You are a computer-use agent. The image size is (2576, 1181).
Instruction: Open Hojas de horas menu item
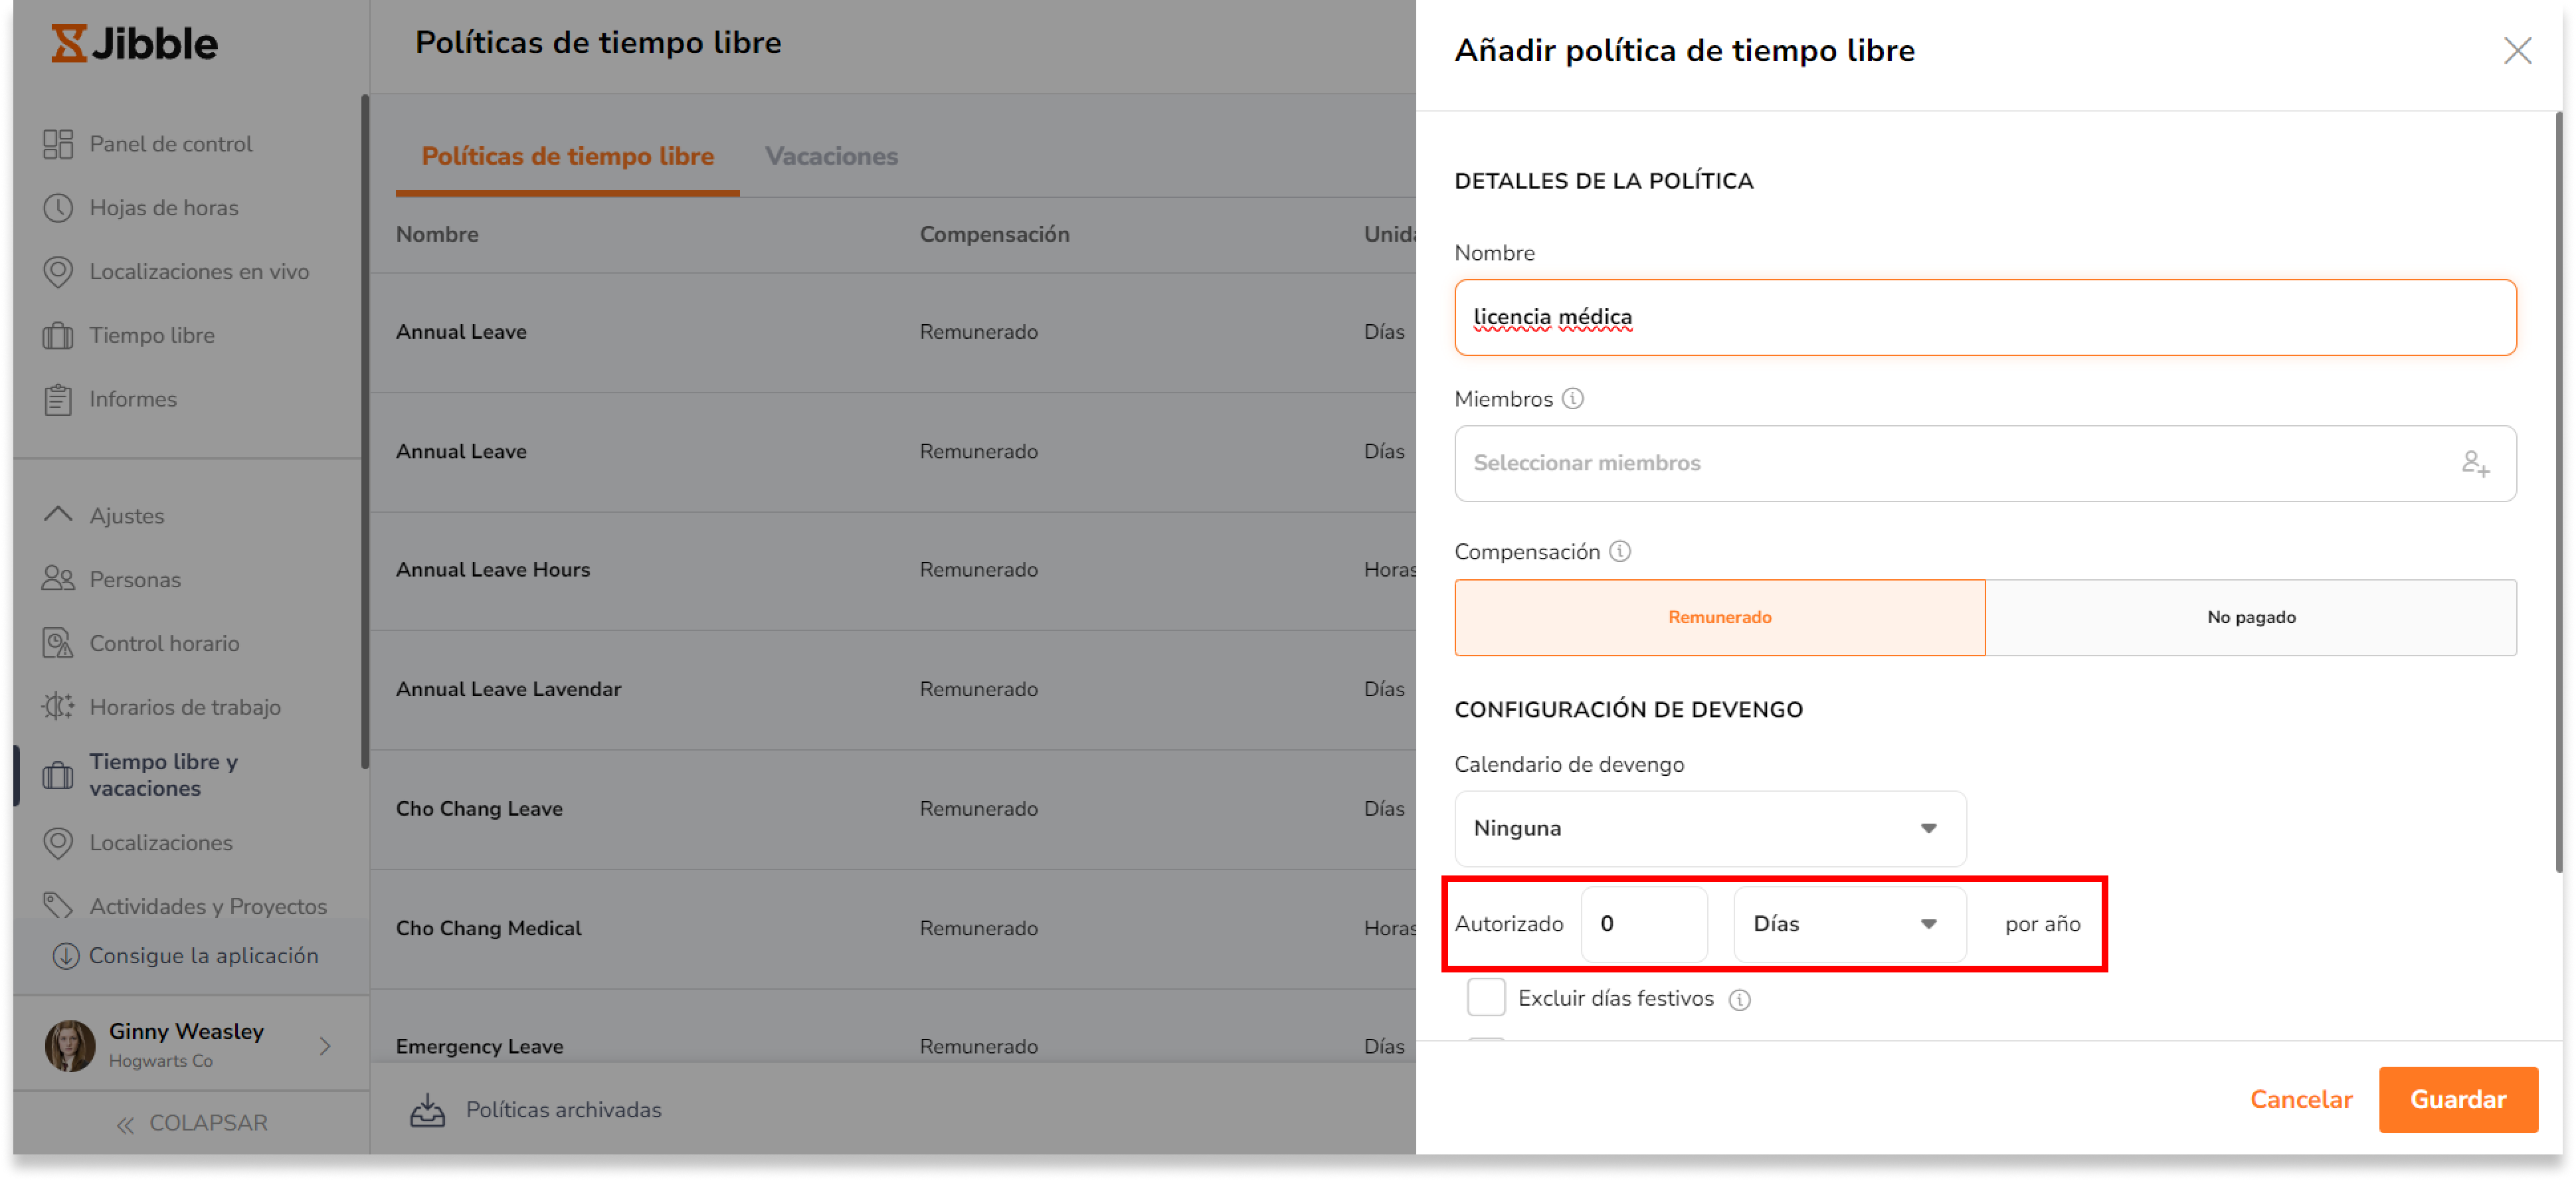coord(164,208)
